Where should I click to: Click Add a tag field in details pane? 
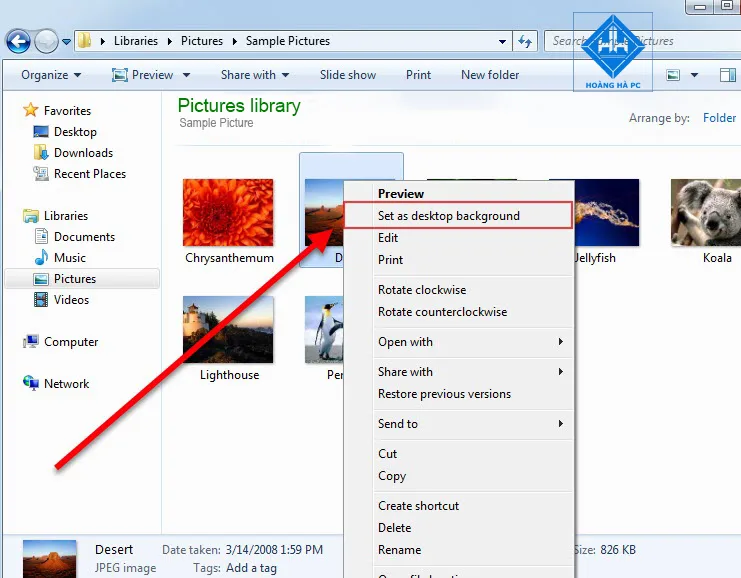[252, 568]
